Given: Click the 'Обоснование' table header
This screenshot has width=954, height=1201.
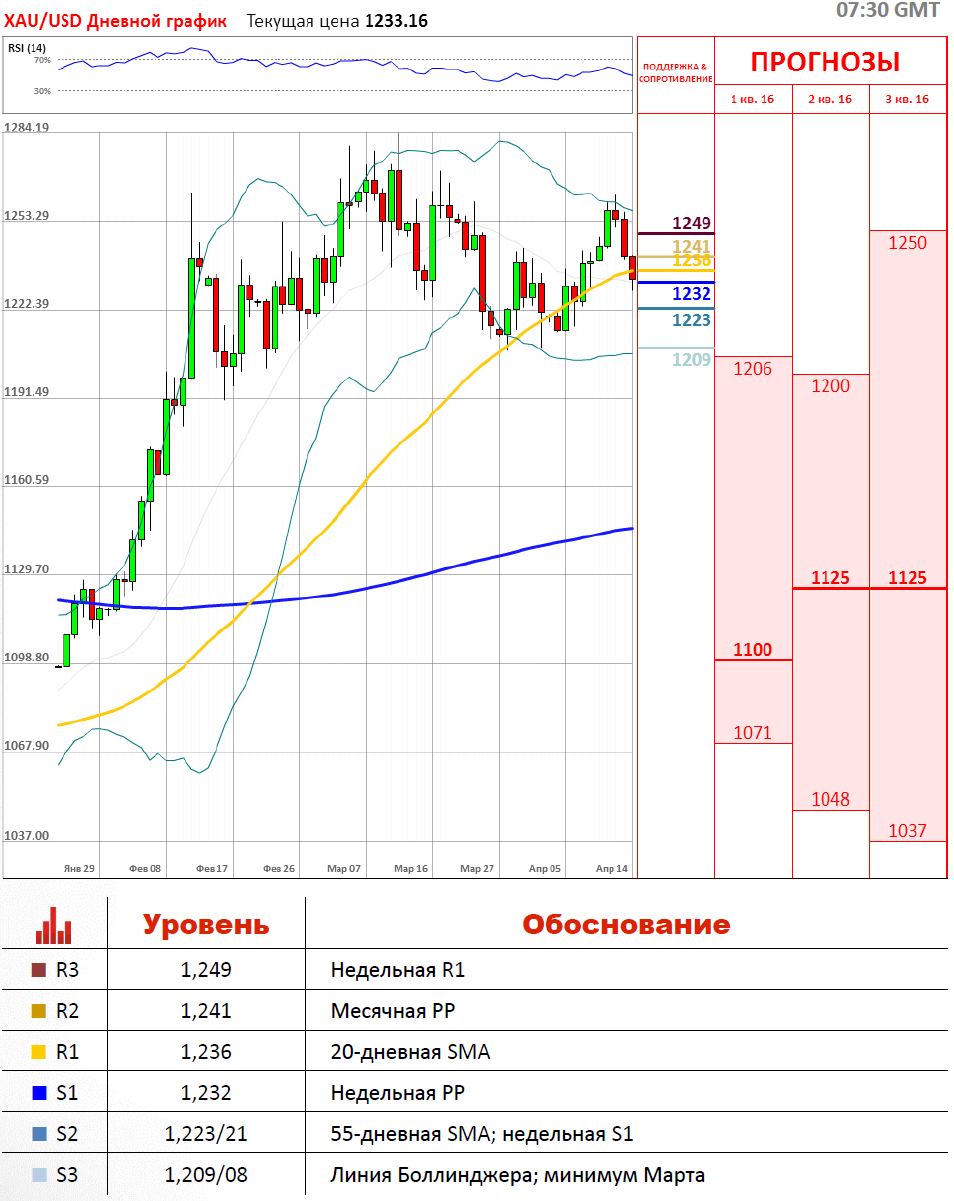Looking at the screenshot, I should point(626,925).
